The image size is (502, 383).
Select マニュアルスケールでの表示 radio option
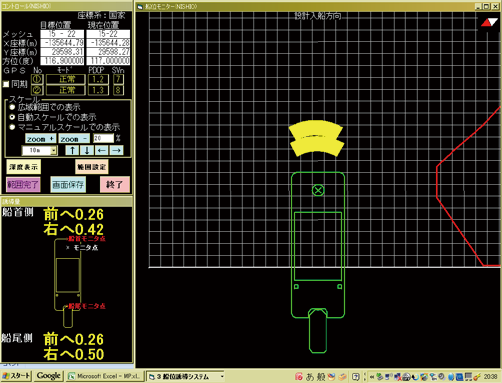(12, 127)
